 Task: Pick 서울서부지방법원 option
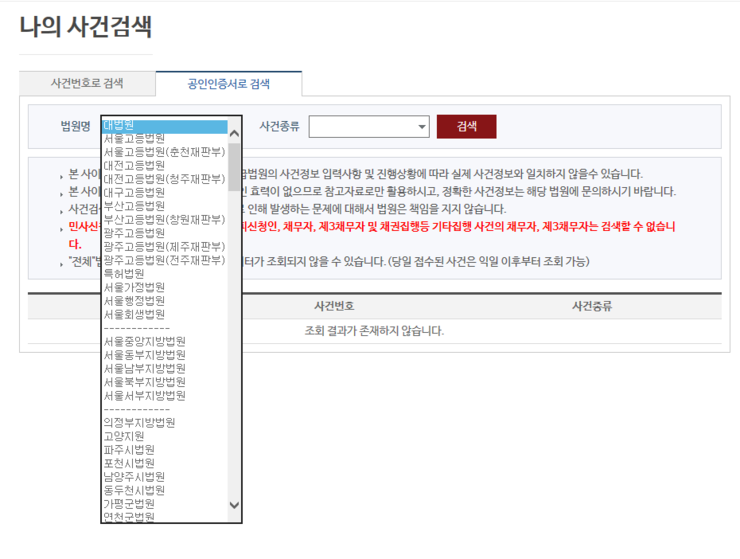coord(165,396)
